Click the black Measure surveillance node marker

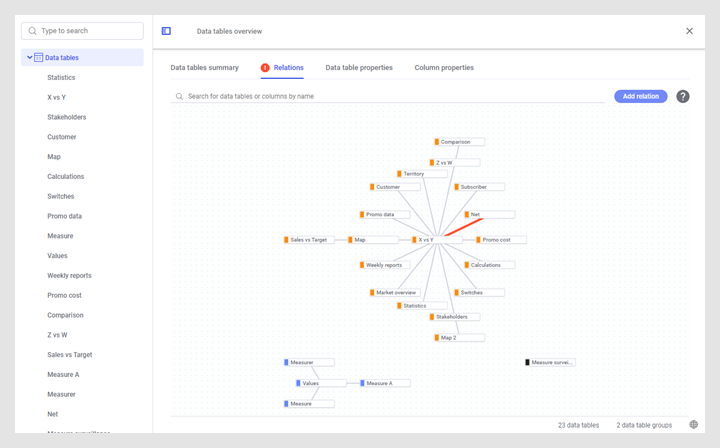tap(527, 362)
